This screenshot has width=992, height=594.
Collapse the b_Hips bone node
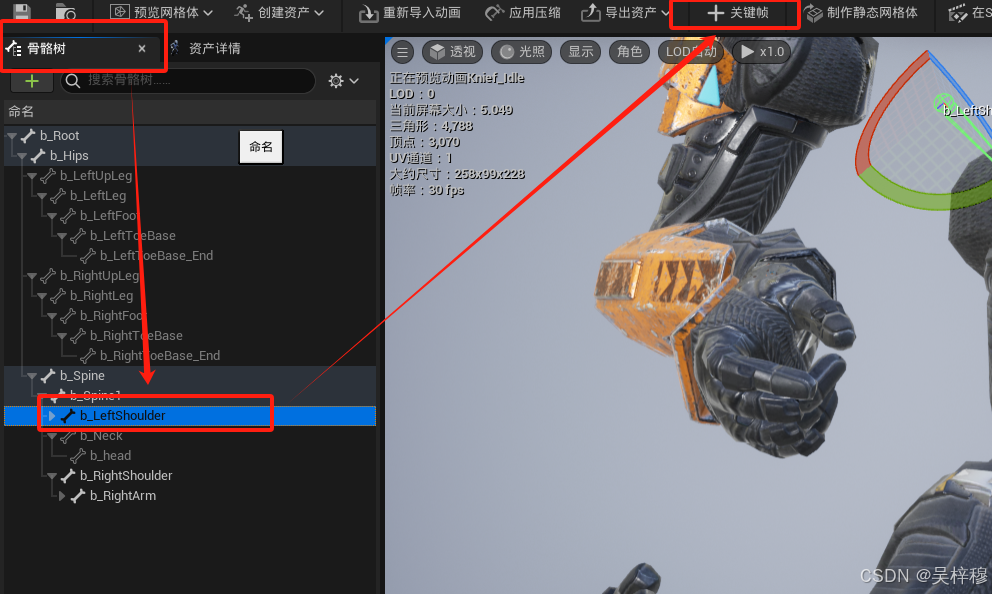click(x=22, y=156)
